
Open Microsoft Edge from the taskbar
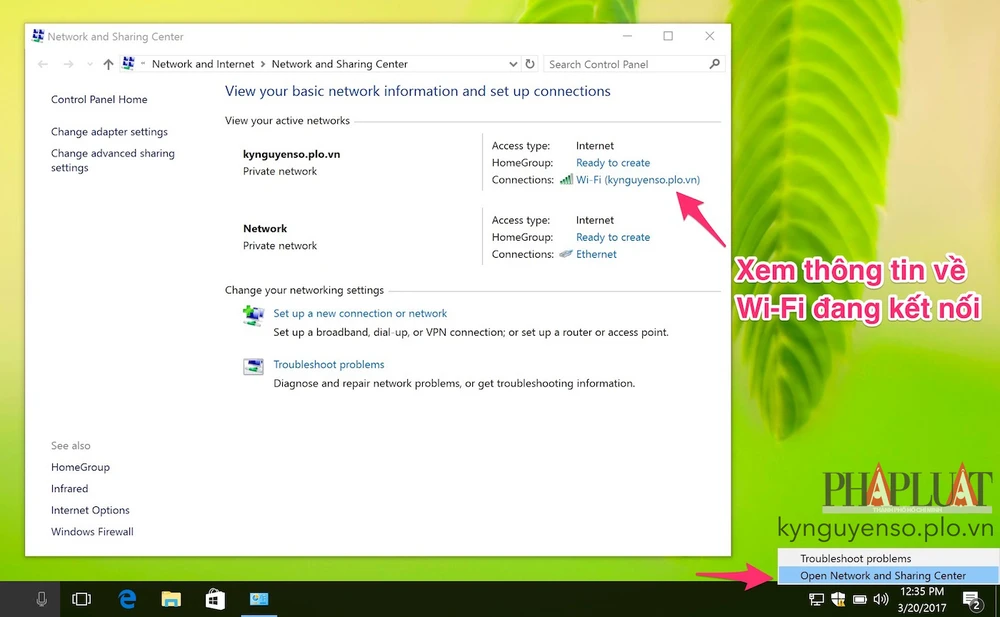point(127,599)
